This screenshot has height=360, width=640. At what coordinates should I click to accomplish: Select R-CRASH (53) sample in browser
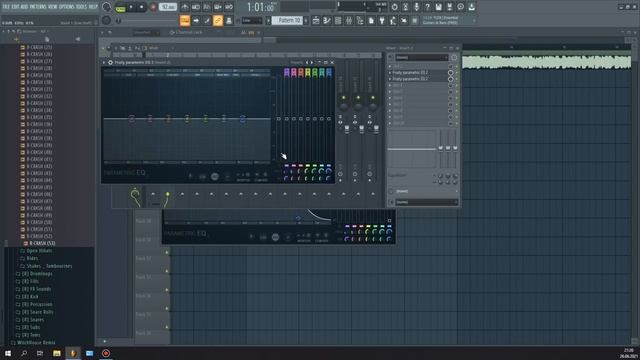pos(42,243)
